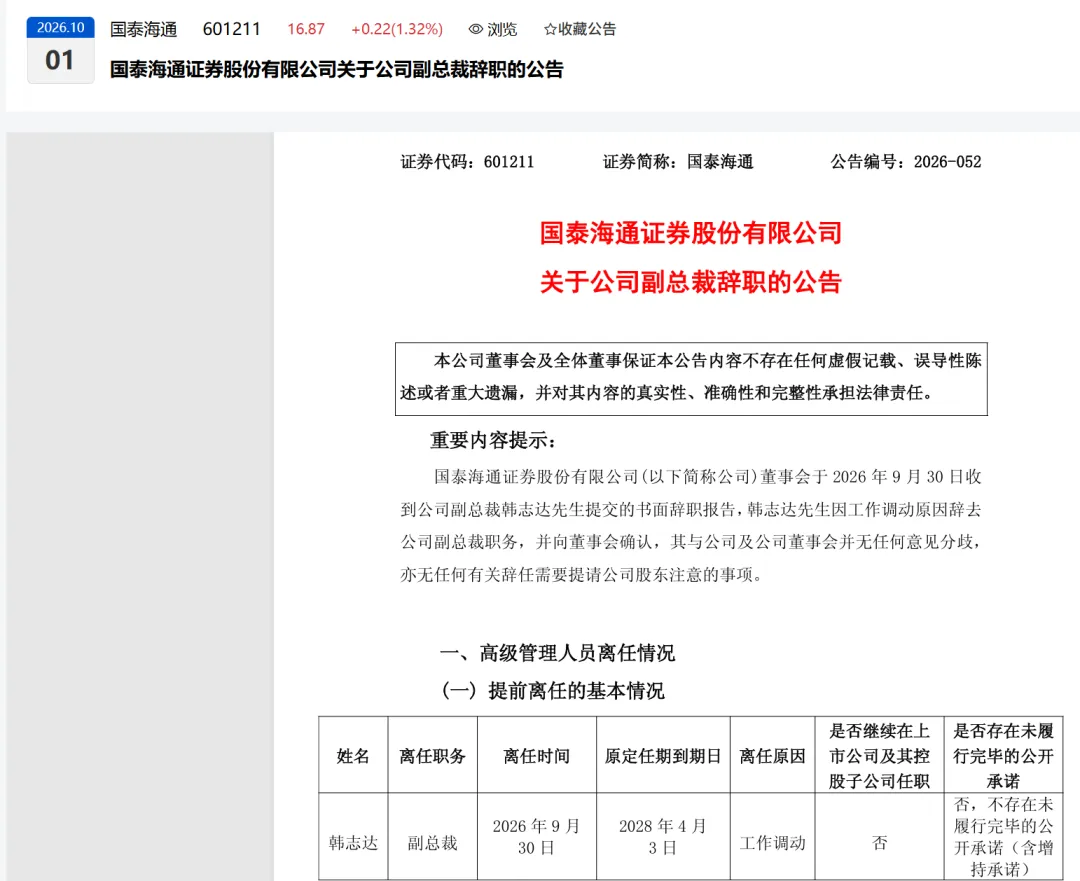Click the 原定任期到期日 table header
The image size is (1080, 881).
pyautogui.click(x=663, y=756)
